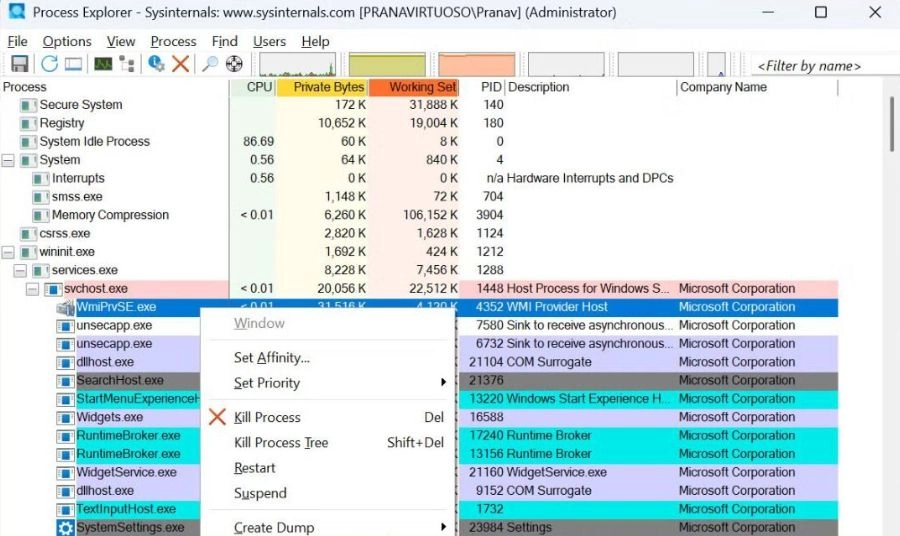The image size is (900, 536).
Task: Click the lower pane view toolbar icon
Action: (x=73, y=64)
